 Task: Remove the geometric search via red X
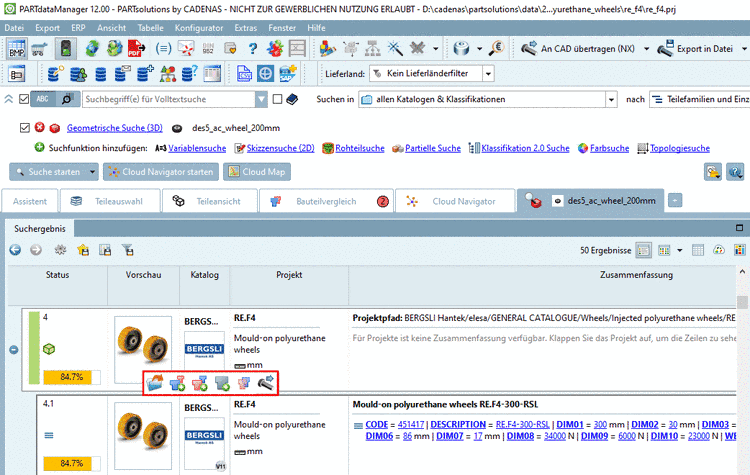(x=40, y=127)
